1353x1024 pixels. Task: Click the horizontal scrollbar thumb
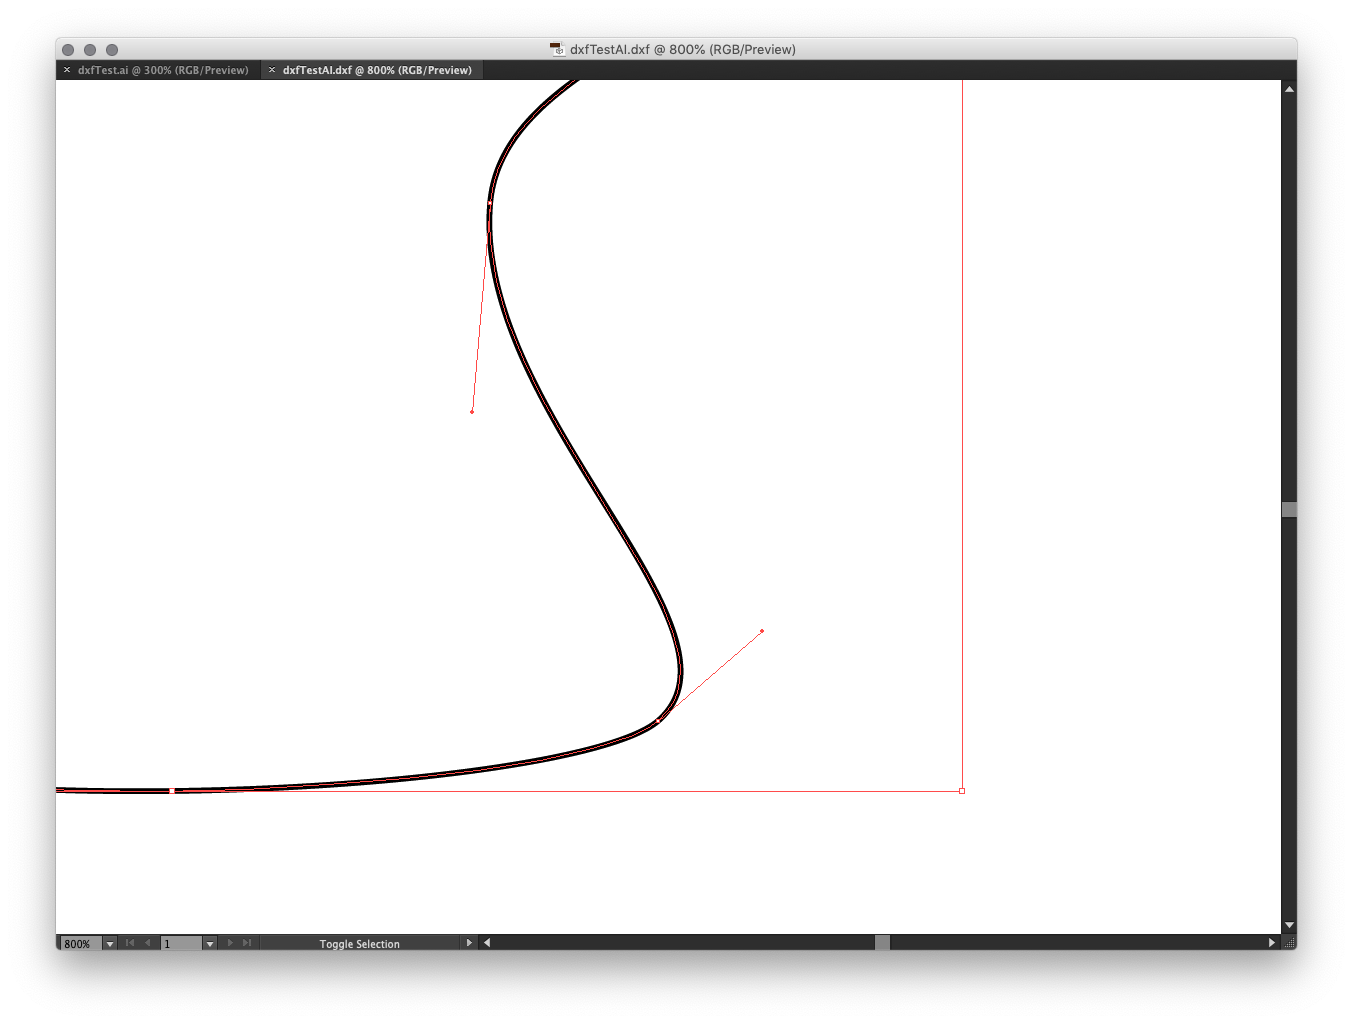tap(881, 941)
